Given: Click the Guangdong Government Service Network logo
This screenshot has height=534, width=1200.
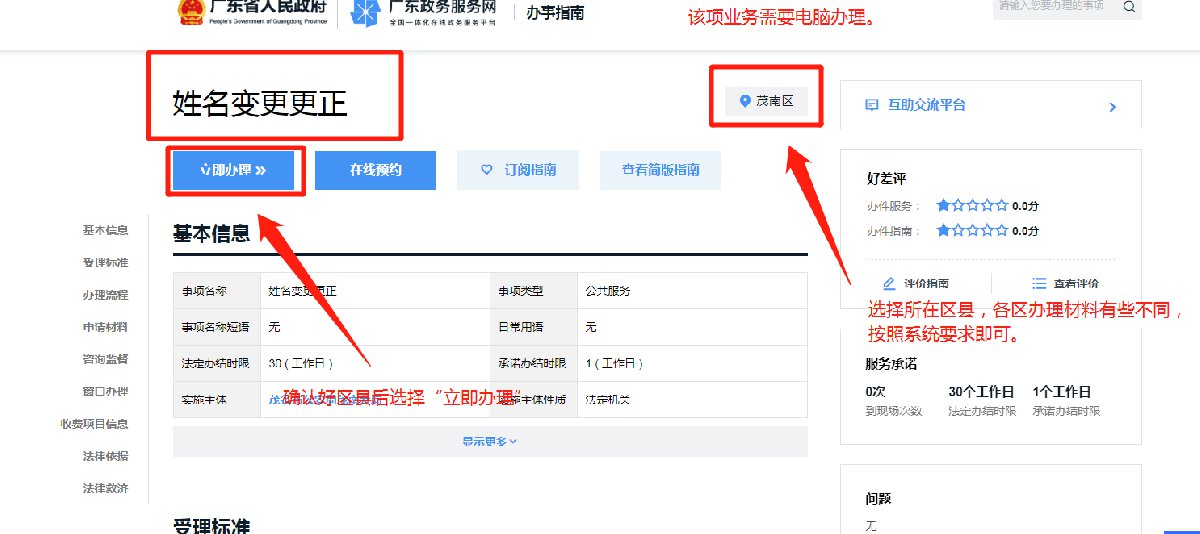Looking at the screenshot, I should (423, 13).
